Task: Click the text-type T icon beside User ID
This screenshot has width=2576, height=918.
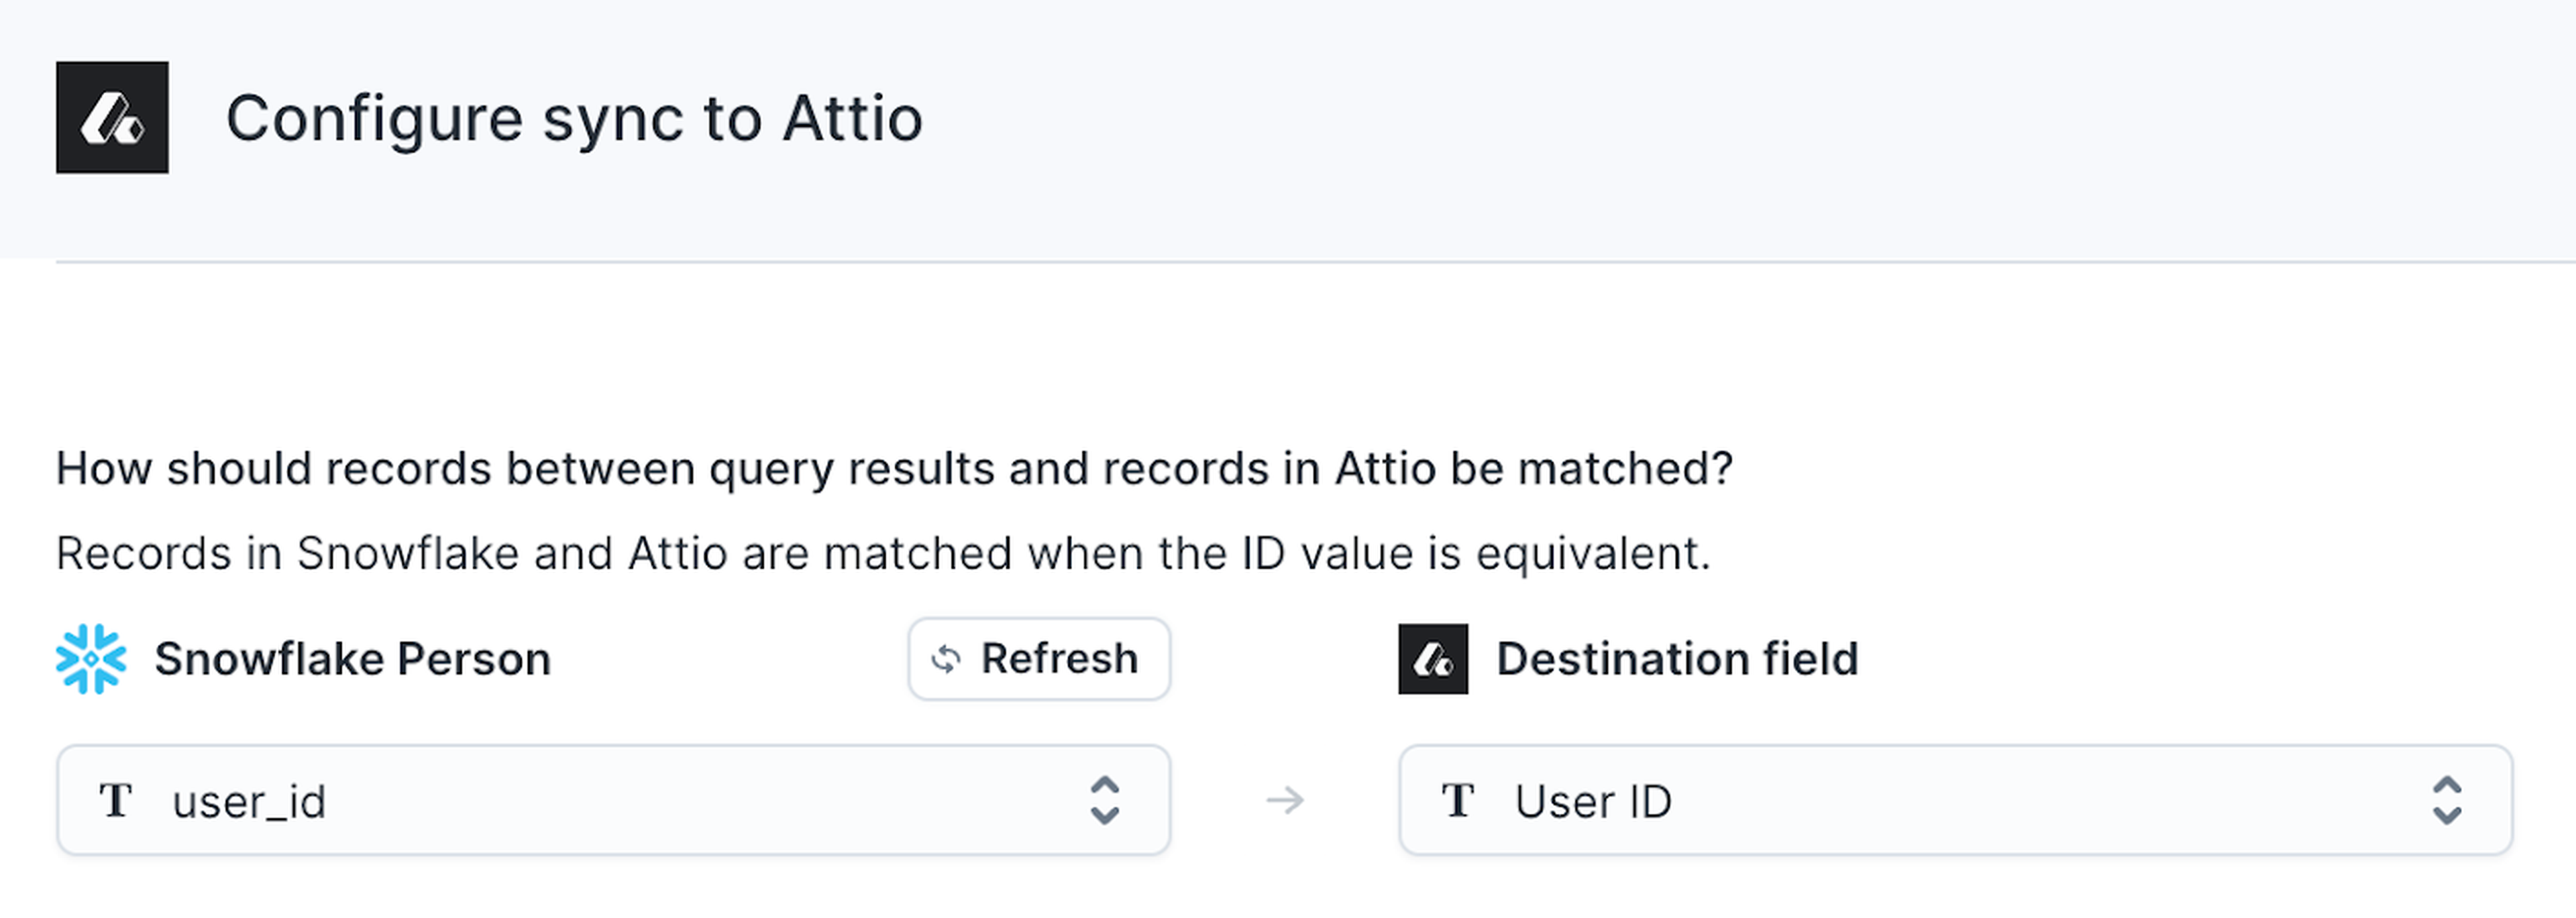Action: click(1458, 800)
